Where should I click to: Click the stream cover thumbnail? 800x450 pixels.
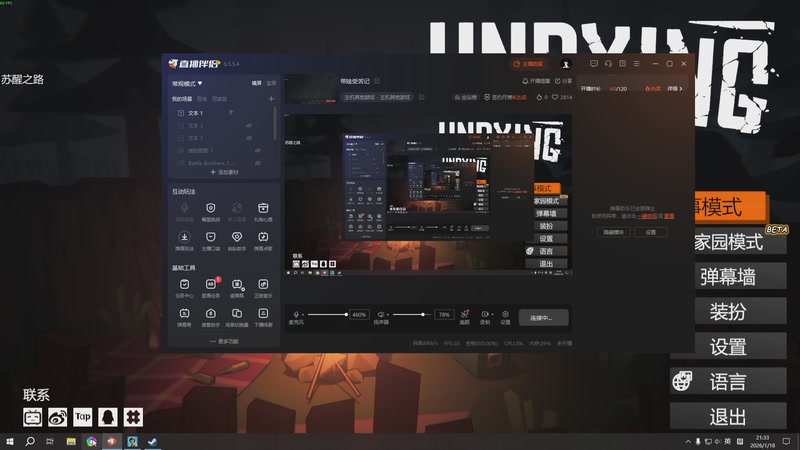click(311, 89)
